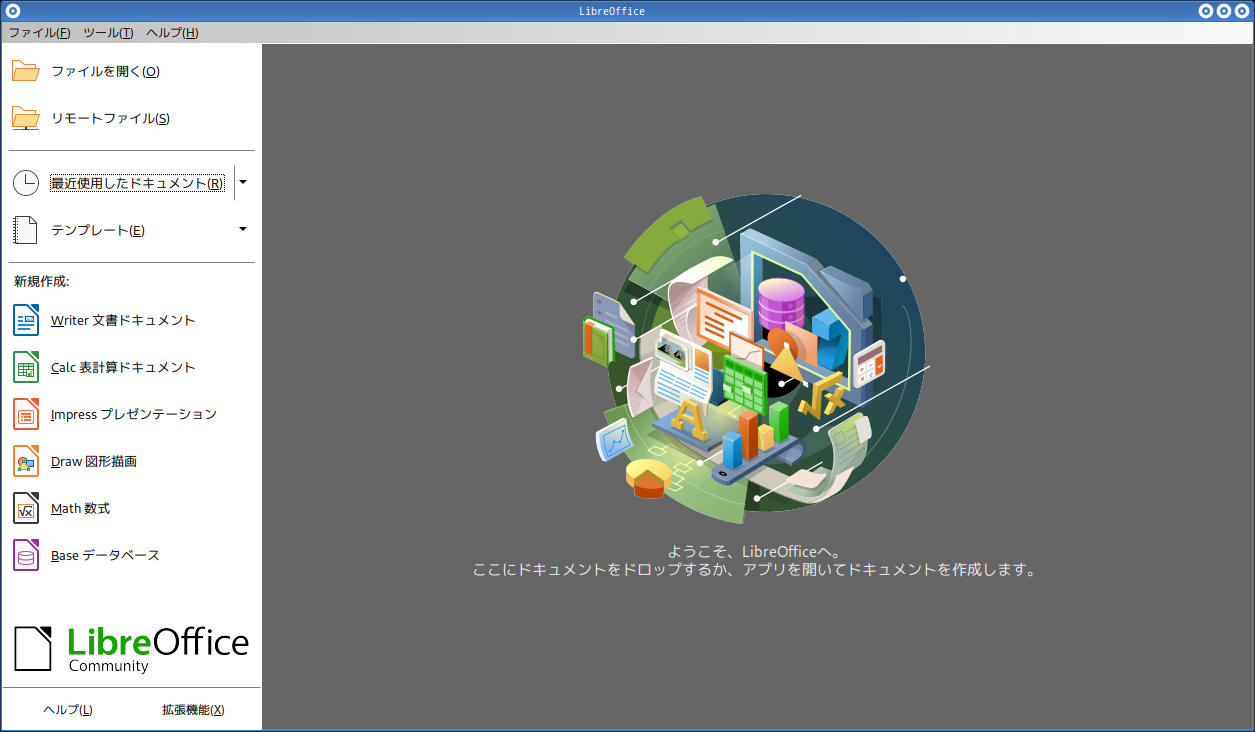This screenshot has width=1255, height=732.
Task: Close the LibreOffice window
Action: click(1242, 11)
